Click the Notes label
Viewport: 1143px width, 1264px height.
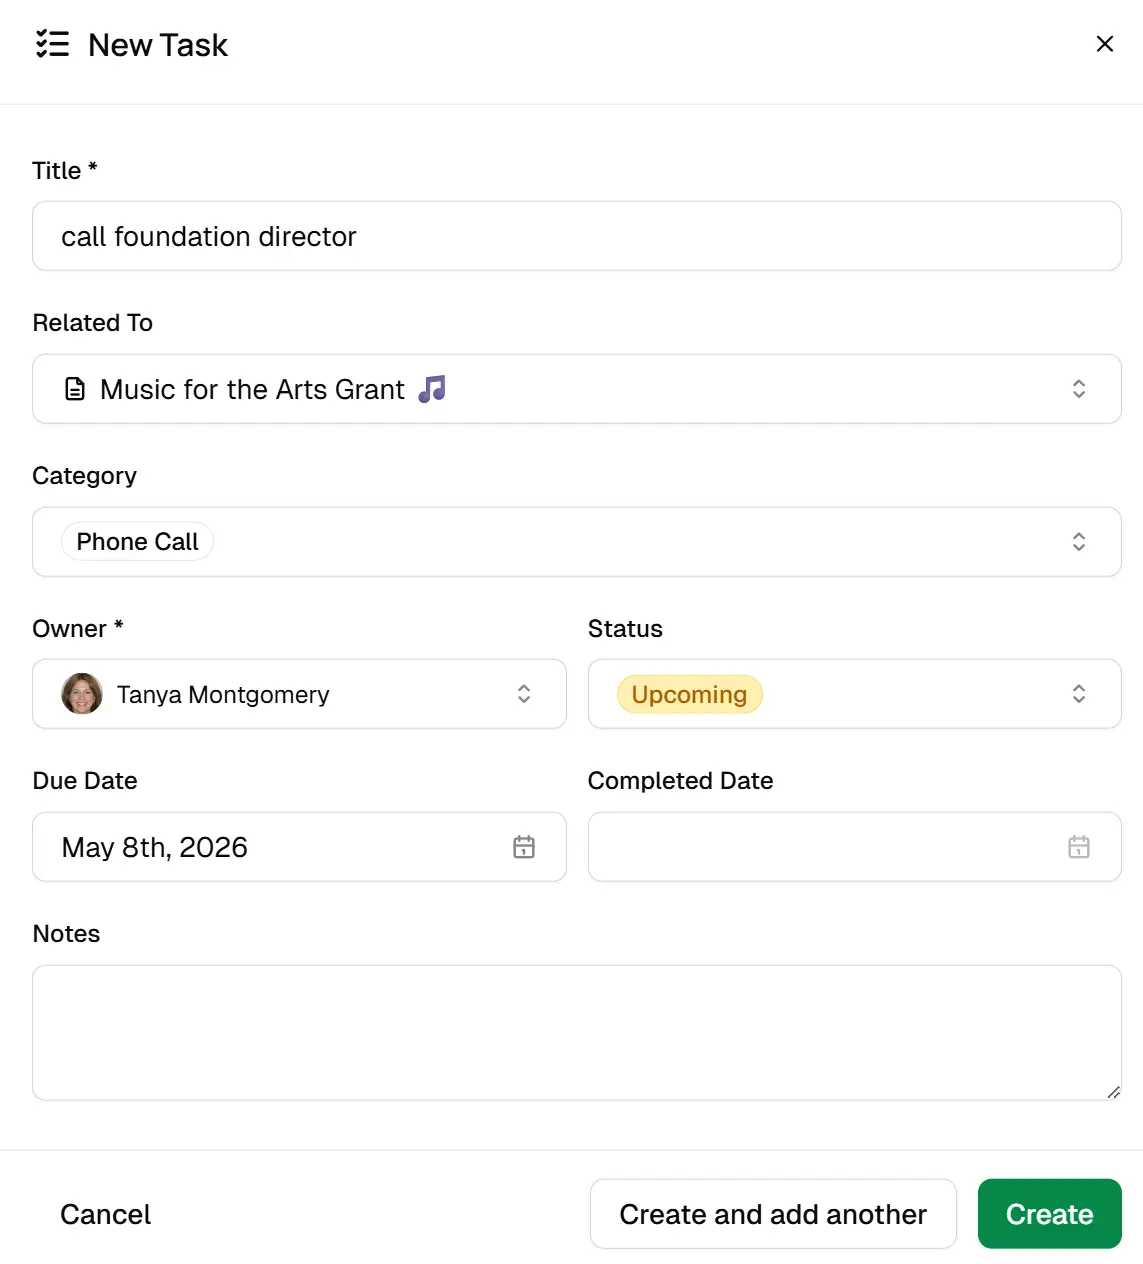click(67, 934)
